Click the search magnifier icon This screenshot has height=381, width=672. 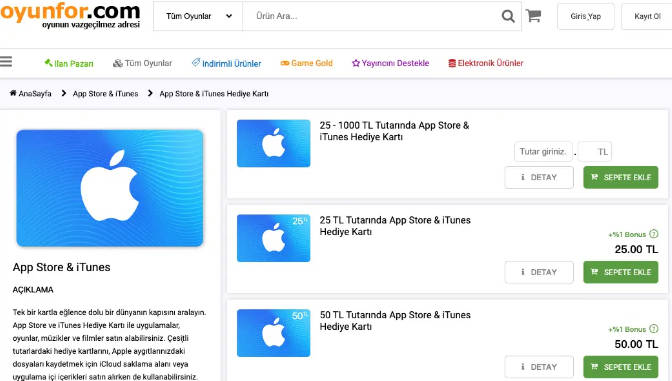click(508, 17)
